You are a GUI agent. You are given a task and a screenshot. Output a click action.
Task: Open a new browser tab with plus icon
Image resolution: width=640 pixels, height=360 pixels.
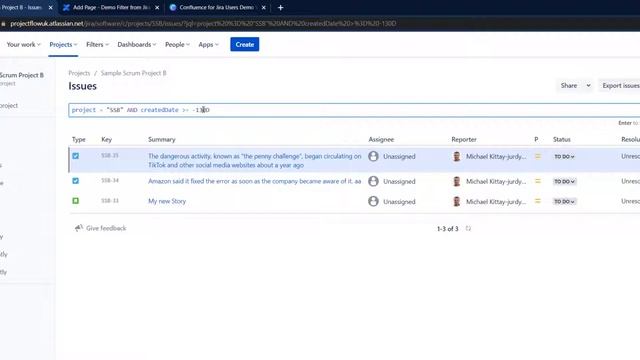[x=280, y=7]
